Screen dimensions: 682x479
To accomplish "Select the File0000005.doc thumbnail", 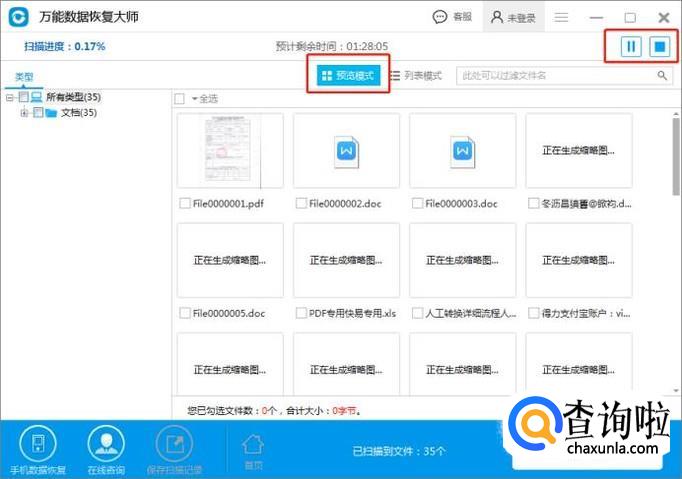I will point(230,260).
